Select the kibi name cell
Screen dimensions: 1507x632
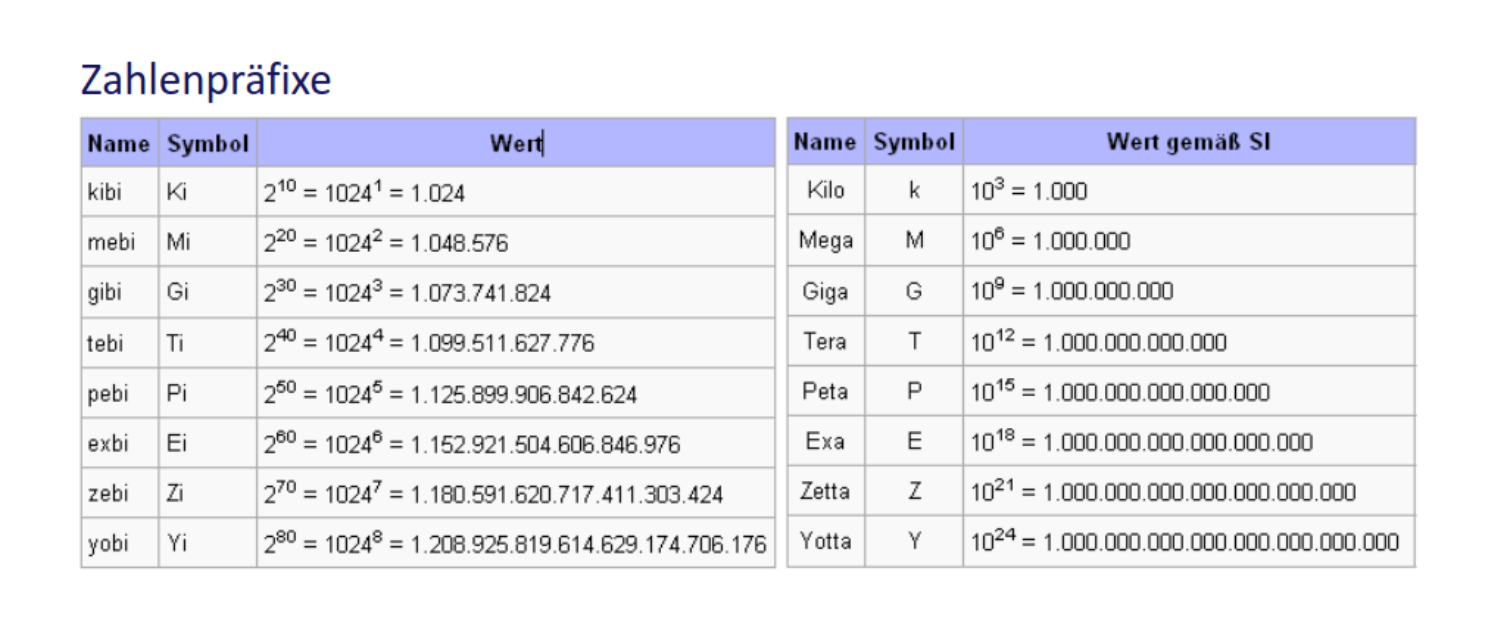coord(105,193)
